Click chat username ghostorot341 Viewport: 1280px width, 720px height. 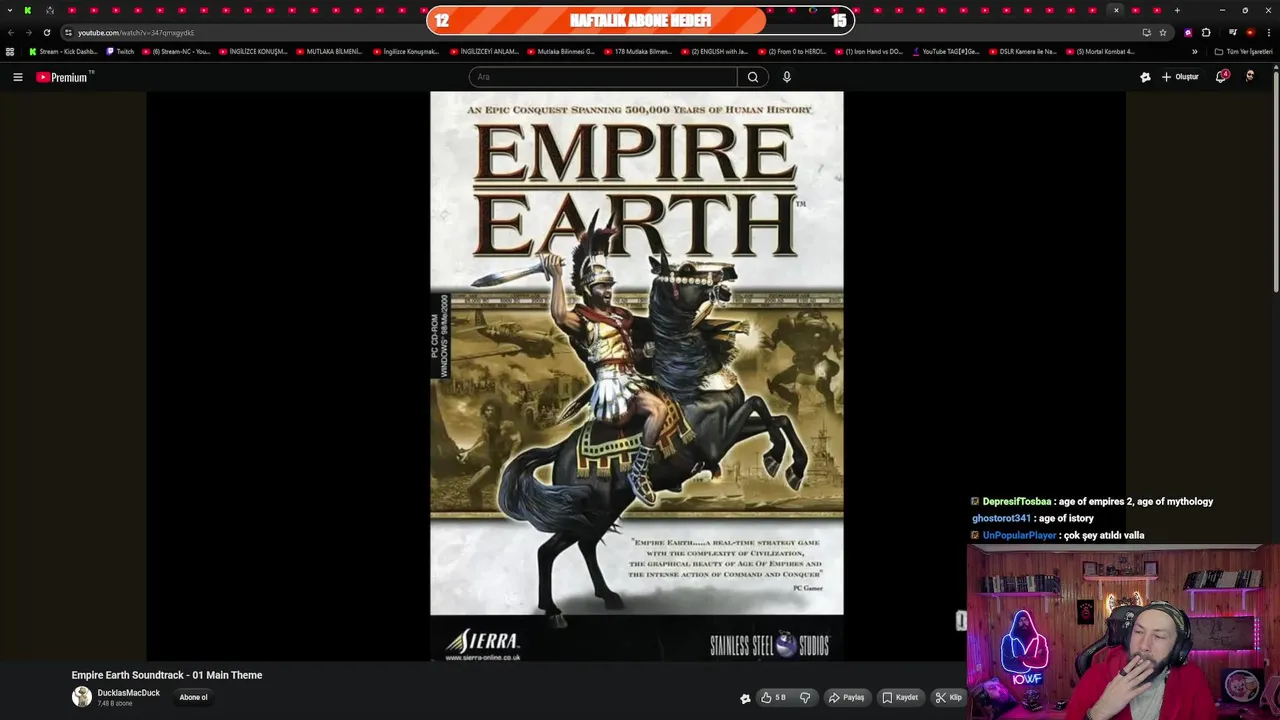pyautogui.click(x=1001, y=519)
